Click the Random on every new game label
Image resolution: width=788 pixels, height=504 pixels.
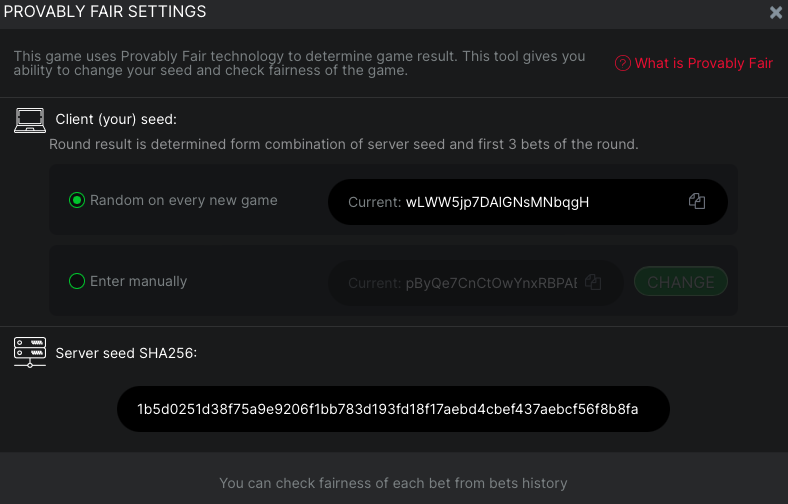click(183, 200)
